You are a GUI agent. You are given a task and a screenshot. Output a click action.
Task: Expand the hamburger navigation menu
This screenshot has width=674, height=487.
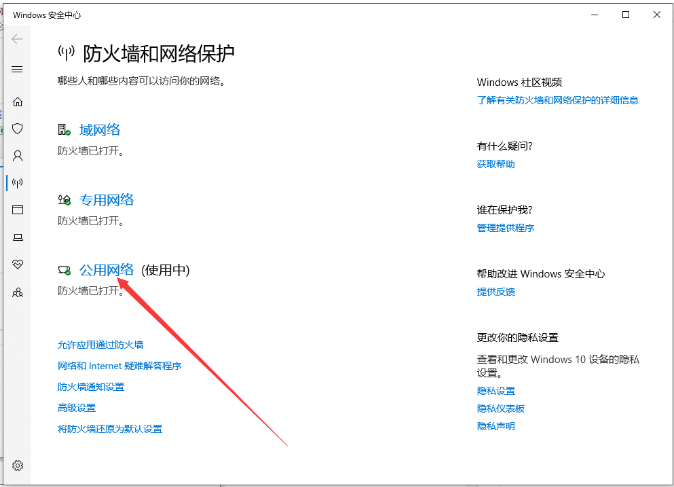17,69
